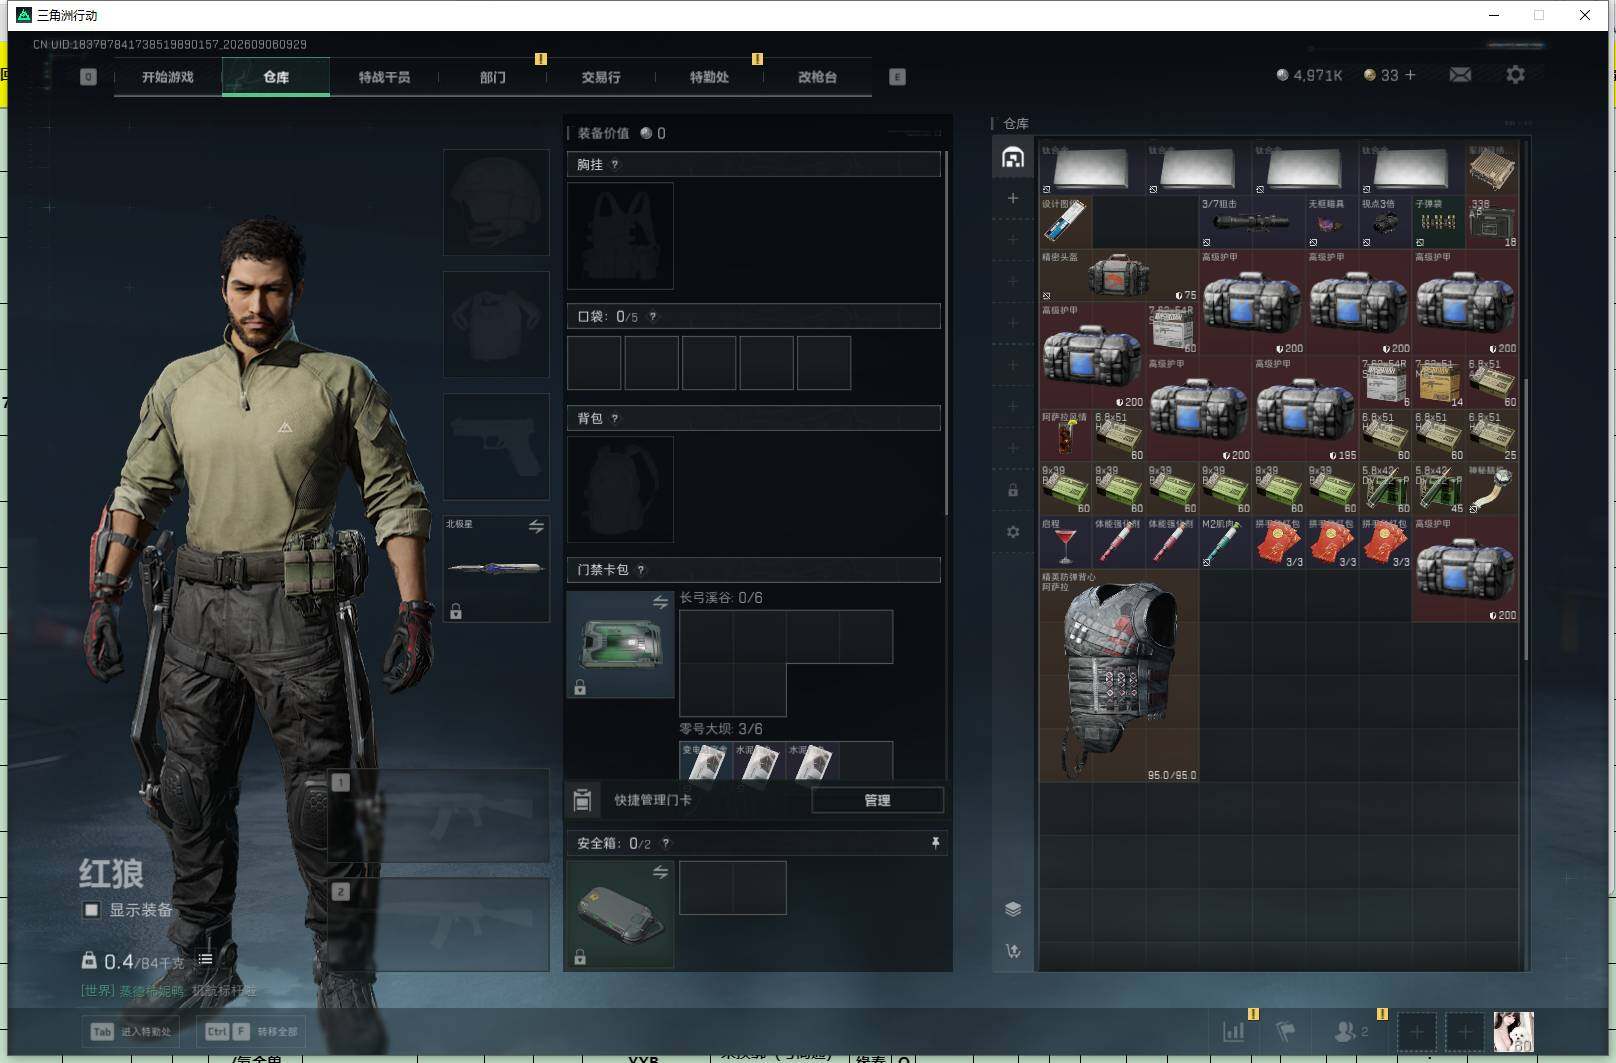This screenshot has height=1063, width=1616.
Task: Open the mail envelope icon
Action: click(x=1460, y=75)
